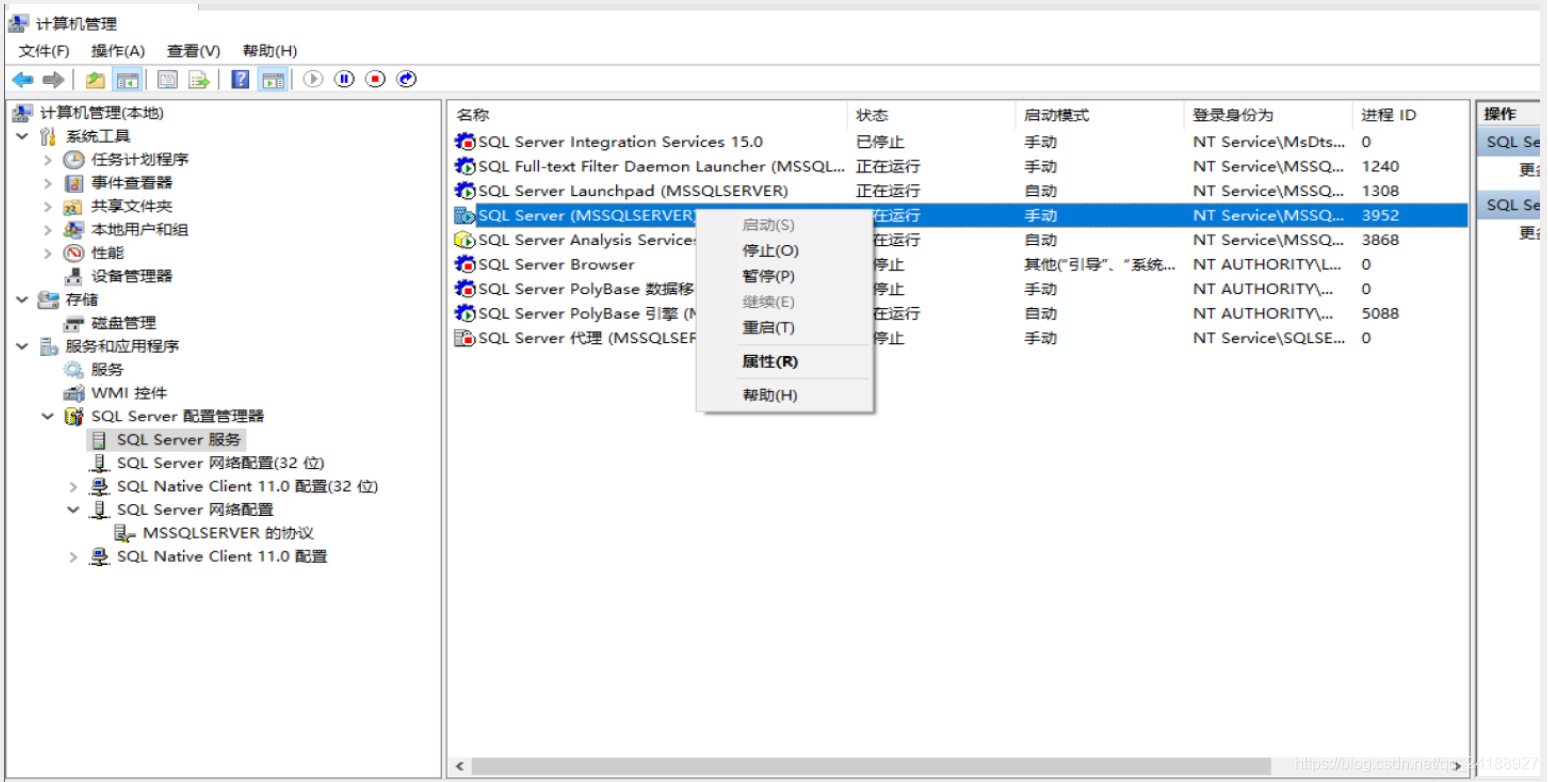Expand the 性能 node
1548x782 pixels.
pyautogui.click(x=47, y=253)
